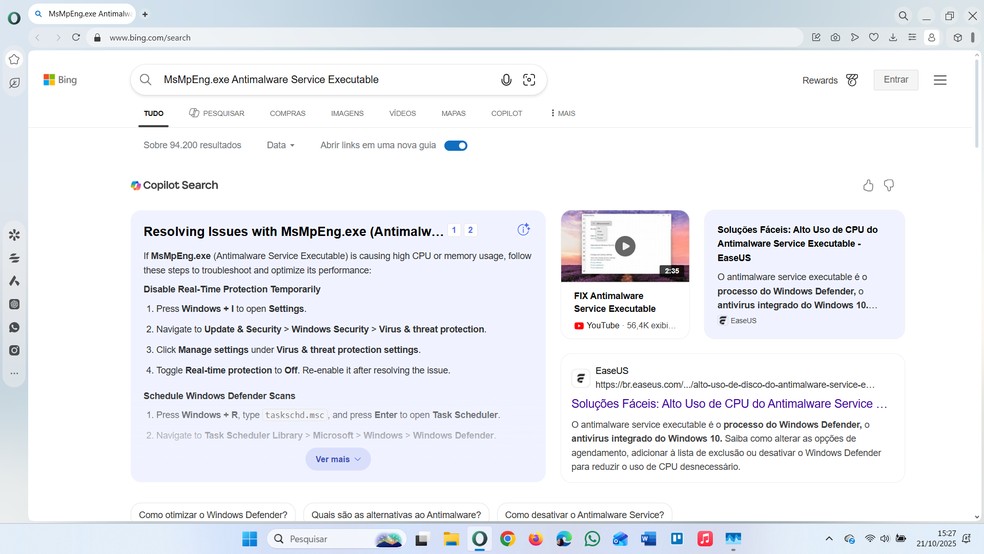Switch to the PESQUISAR tab
Screen dimensions: 984x554
click(217, 114)
